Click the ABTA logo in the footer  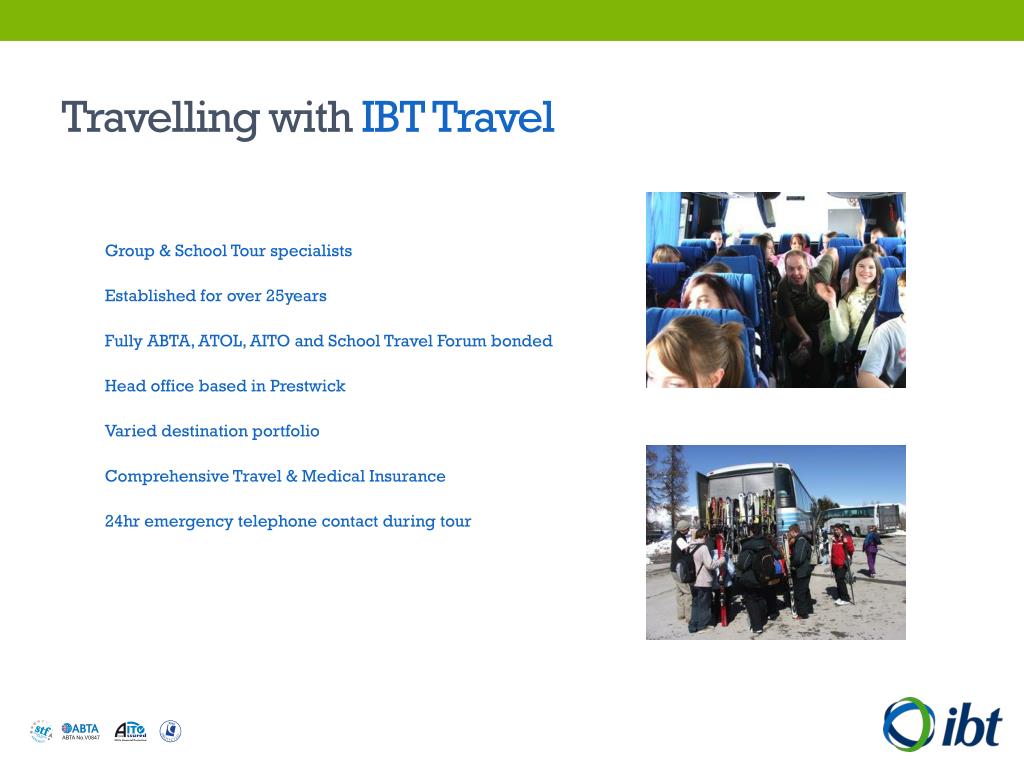click(80, 731)
